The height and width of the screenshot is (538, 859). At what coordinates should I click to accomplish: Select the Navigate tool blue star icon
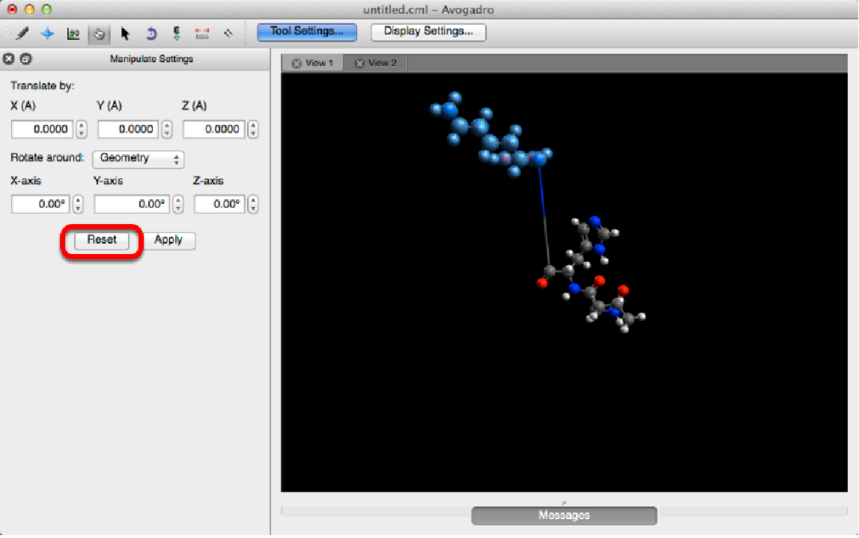pyautogui.click(x=47, y=33)
